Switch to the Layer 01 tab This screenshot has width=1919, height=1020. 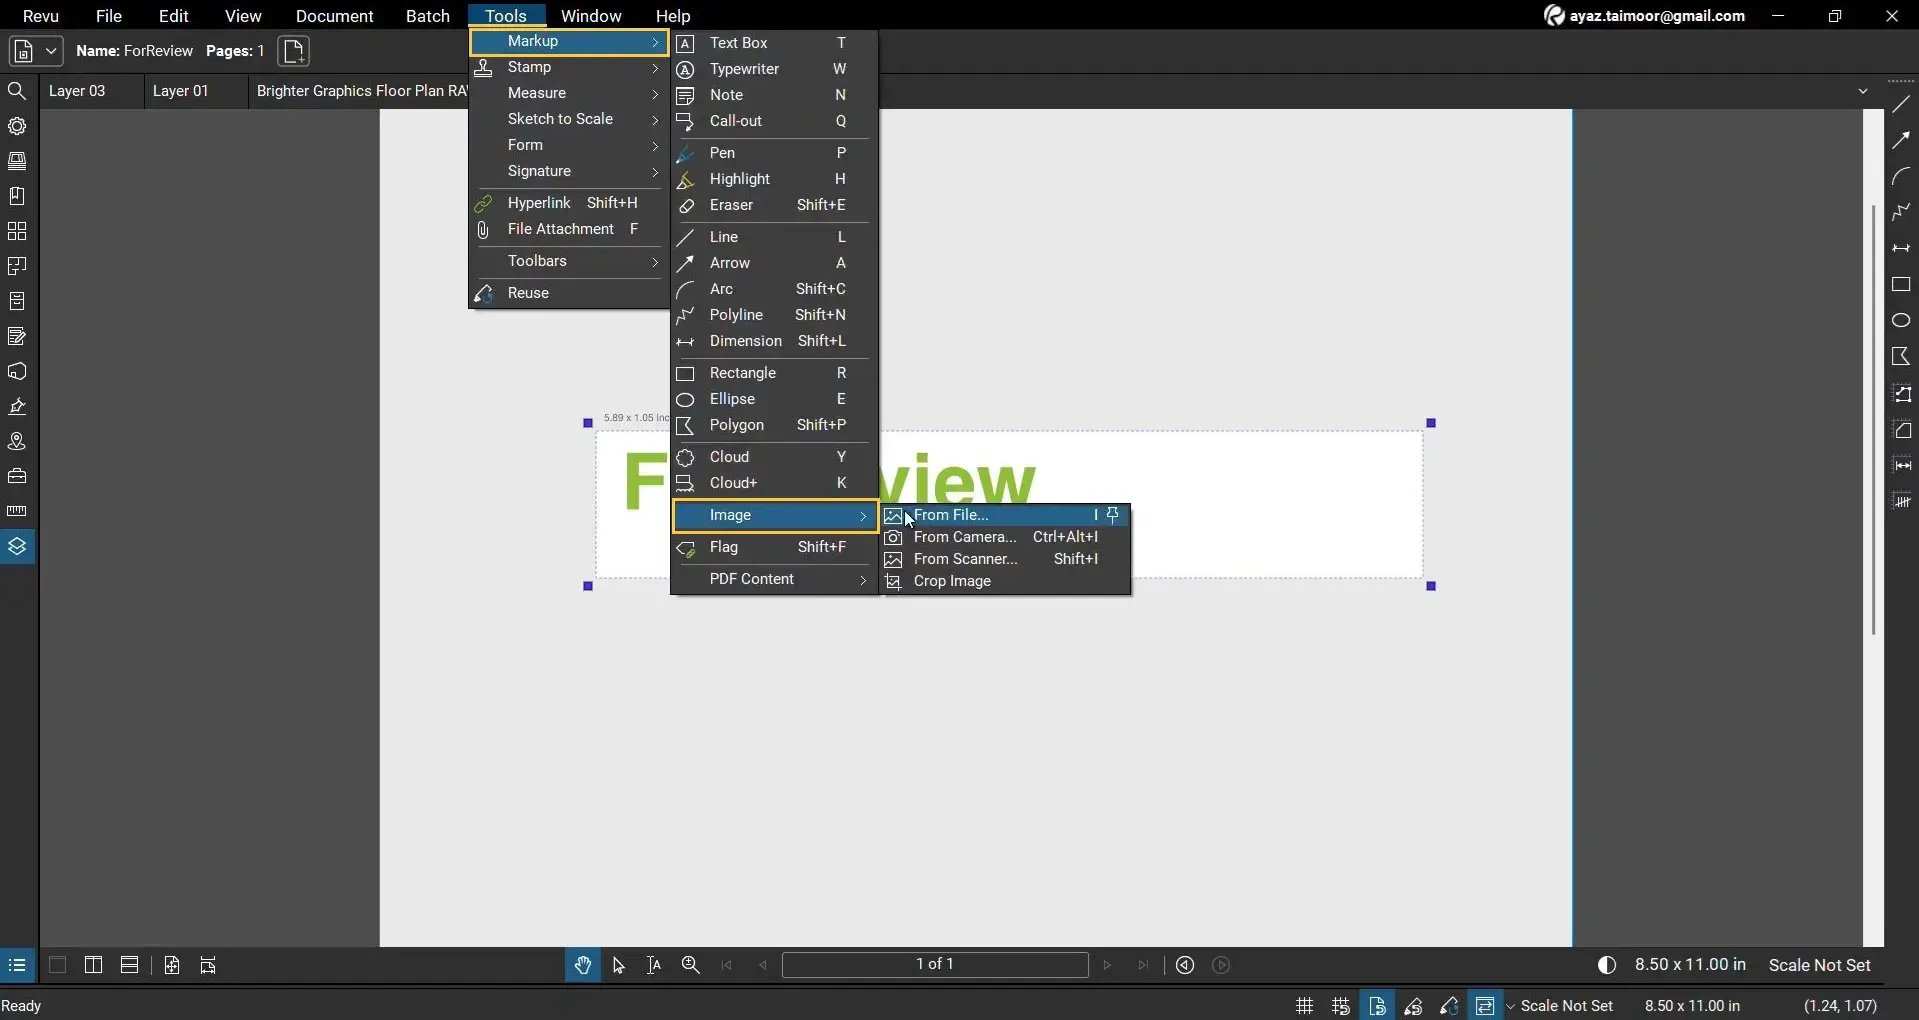tap(181, 91)
